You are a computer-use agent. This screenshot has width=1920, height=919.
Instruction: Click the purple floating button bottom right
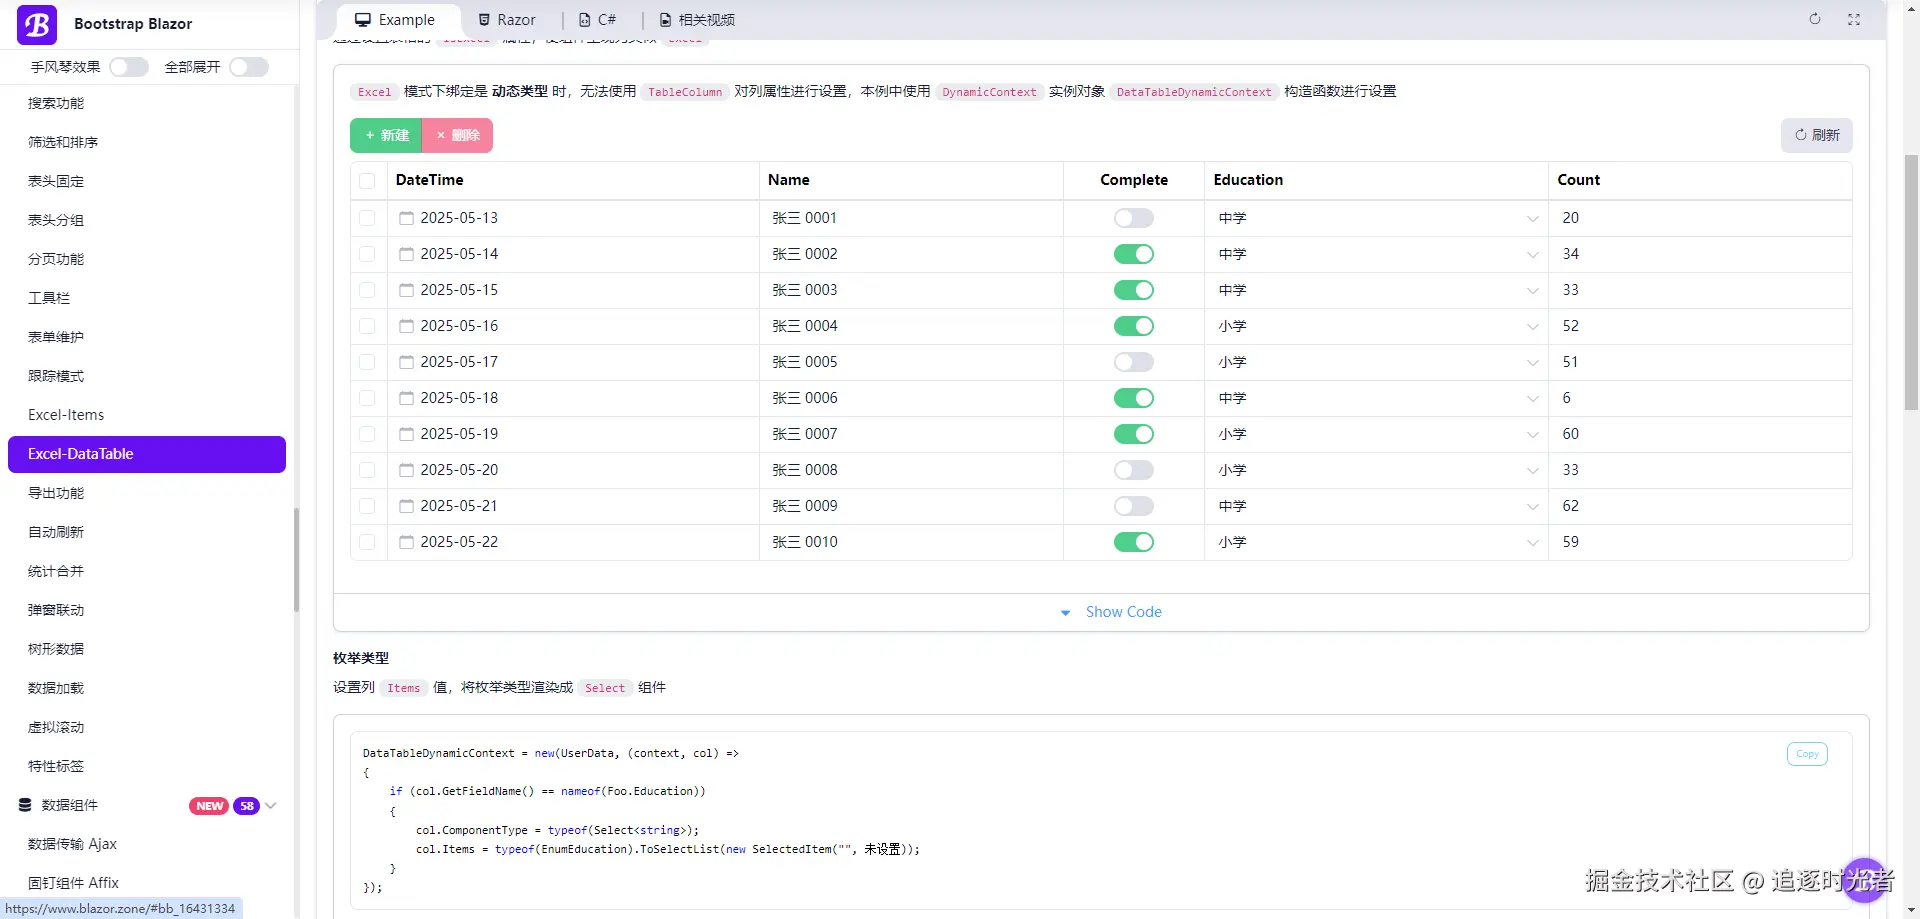click(1864, 880)
